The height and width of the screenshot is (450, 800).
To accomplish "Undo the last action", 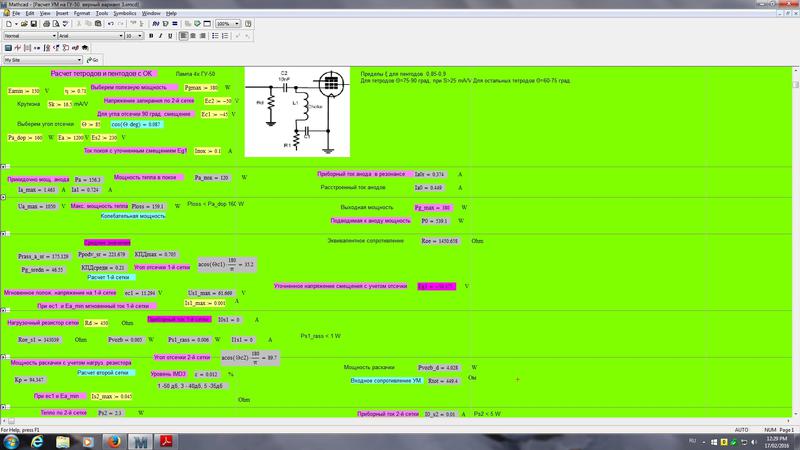I will (111, 23).
